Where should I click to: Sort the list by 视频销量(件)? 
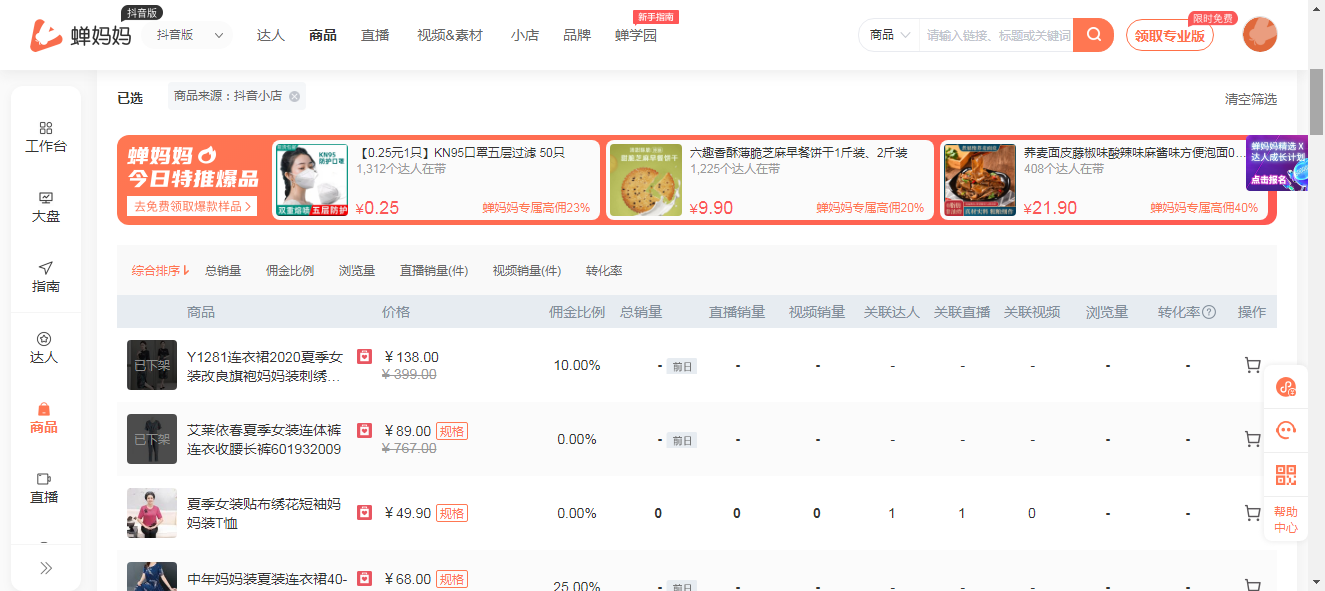point(527,271)
